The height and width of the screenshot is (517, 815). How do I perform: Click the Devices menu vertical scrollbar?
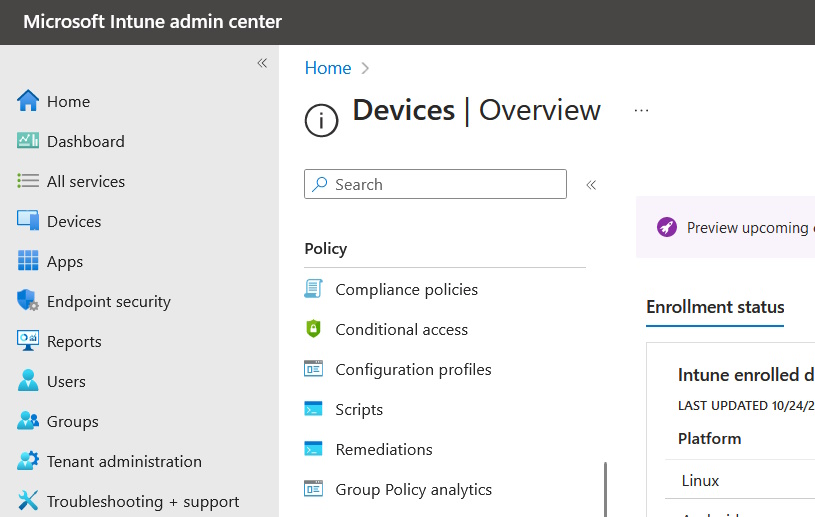point(606,489)
